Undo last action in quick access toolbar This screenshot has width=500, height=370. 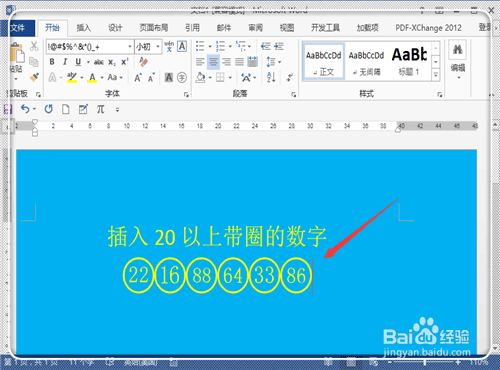pyautogui.click(x=25, y=109)
